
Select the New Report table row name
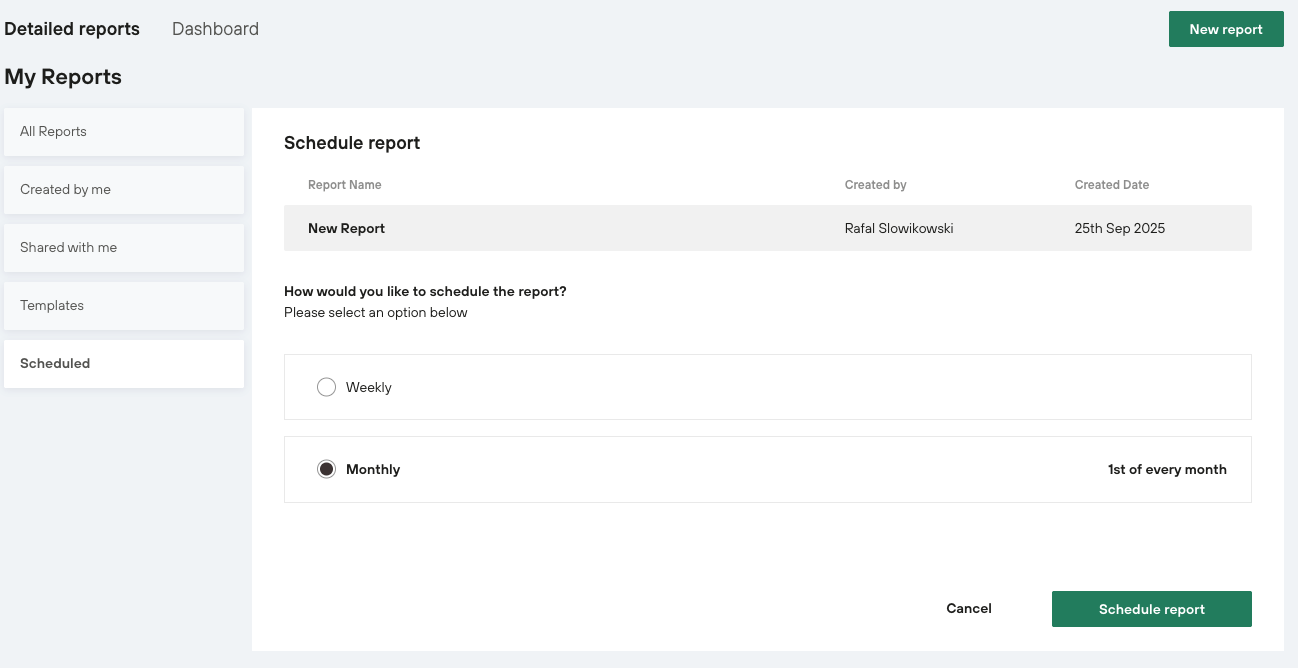[x=346, y=228]
